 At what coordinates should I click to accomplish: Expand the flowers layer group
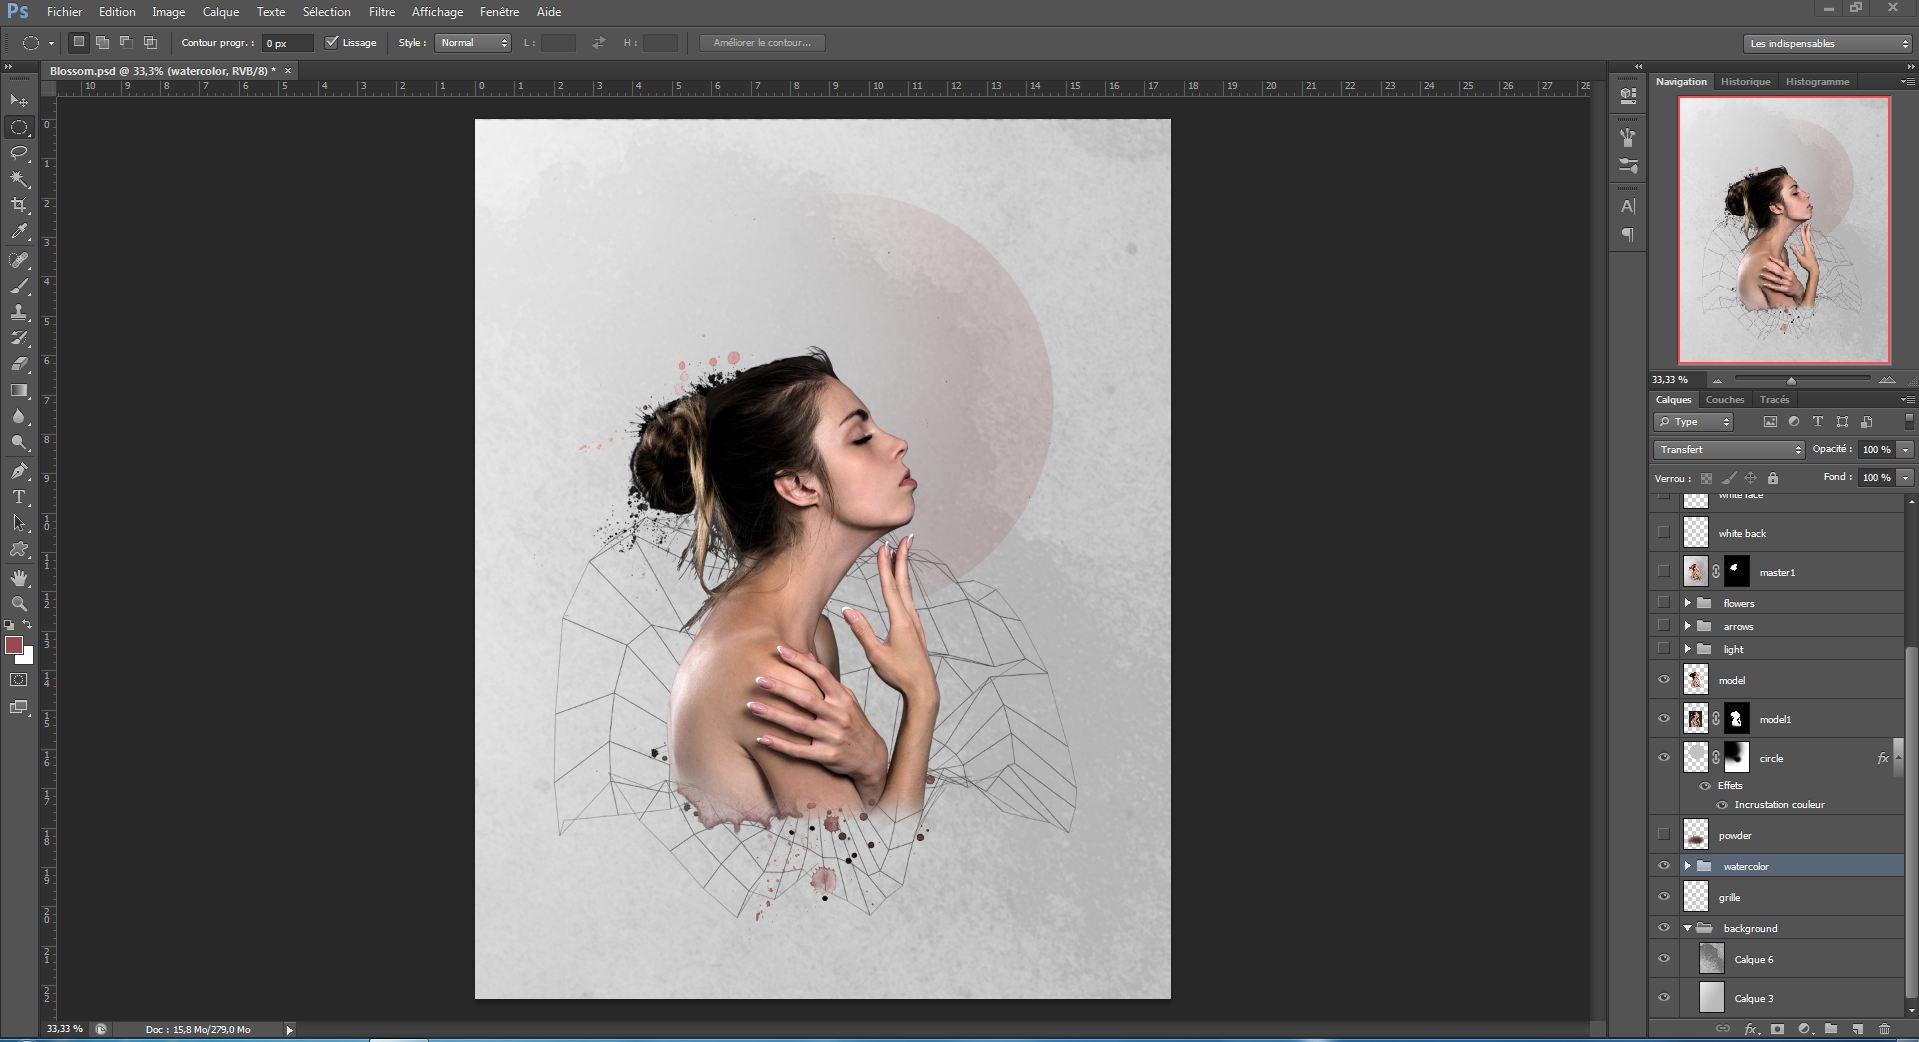pyautogui.click(x=1688, y=603)
